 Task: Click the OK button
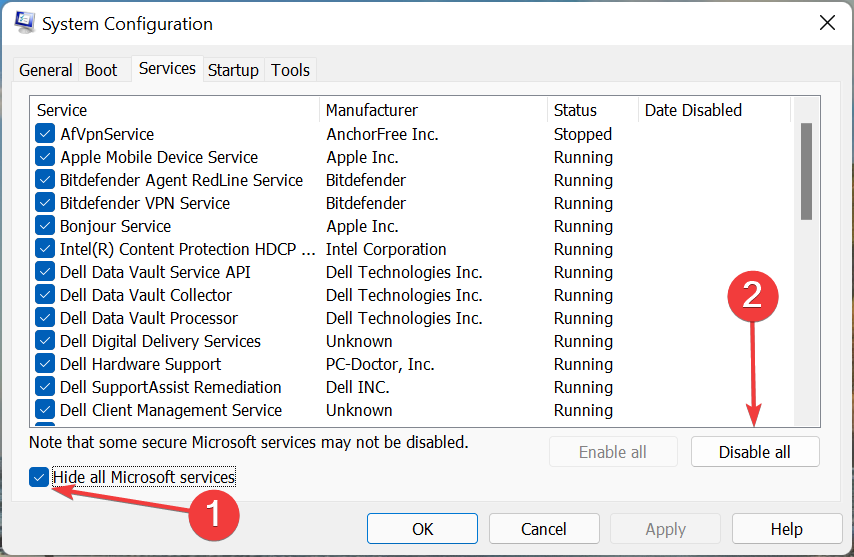pos(422,529)
